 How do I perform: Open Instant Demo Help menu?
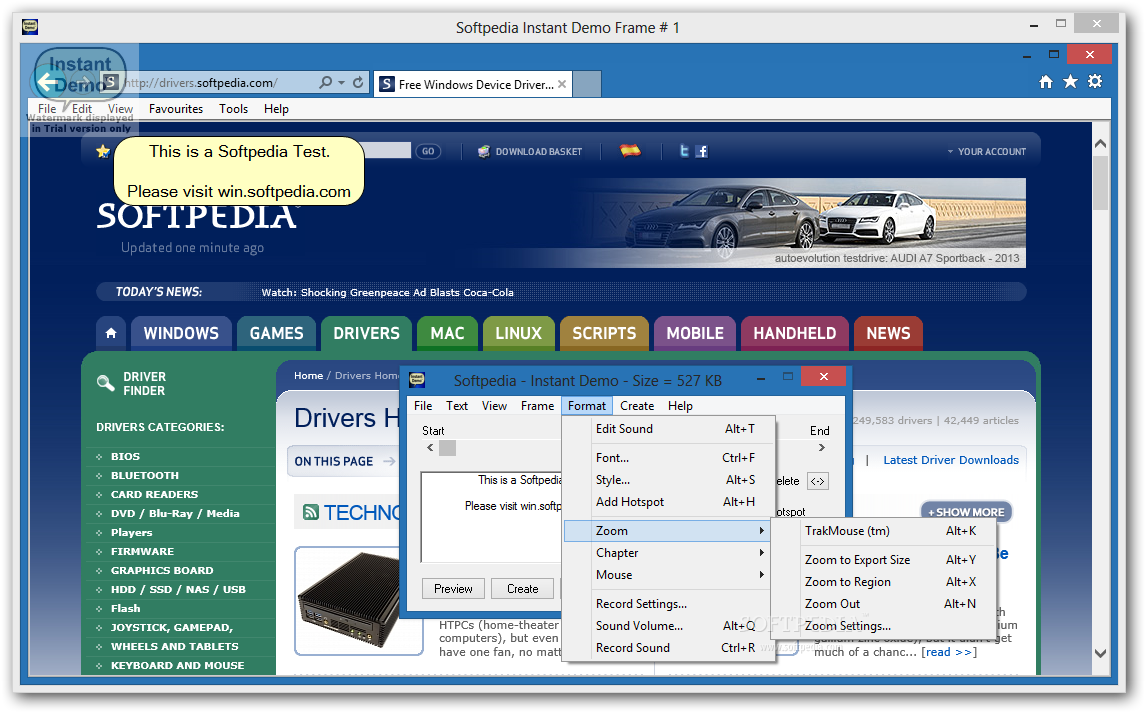[x=680, y=405]
